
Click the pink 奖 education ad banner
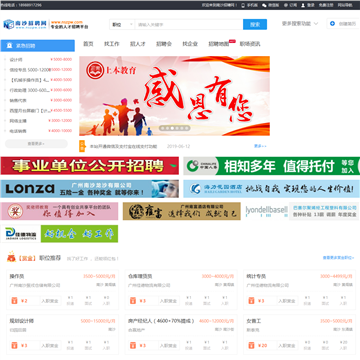[59, 211]
